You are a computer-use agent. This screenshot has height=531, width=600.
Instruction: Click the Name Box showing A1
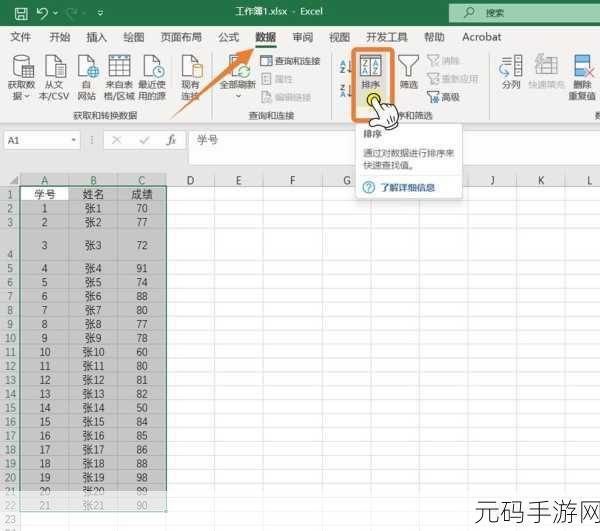(36, 140)
